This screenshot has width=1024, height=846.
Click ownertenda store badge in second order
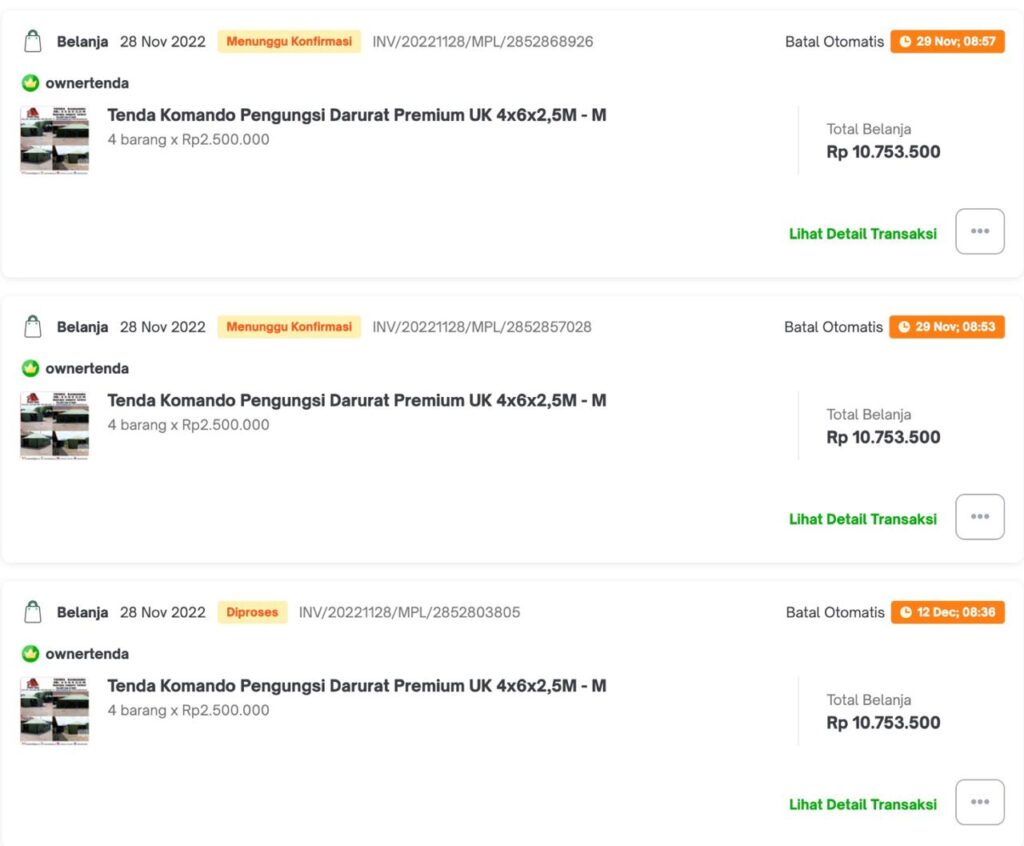30,368
